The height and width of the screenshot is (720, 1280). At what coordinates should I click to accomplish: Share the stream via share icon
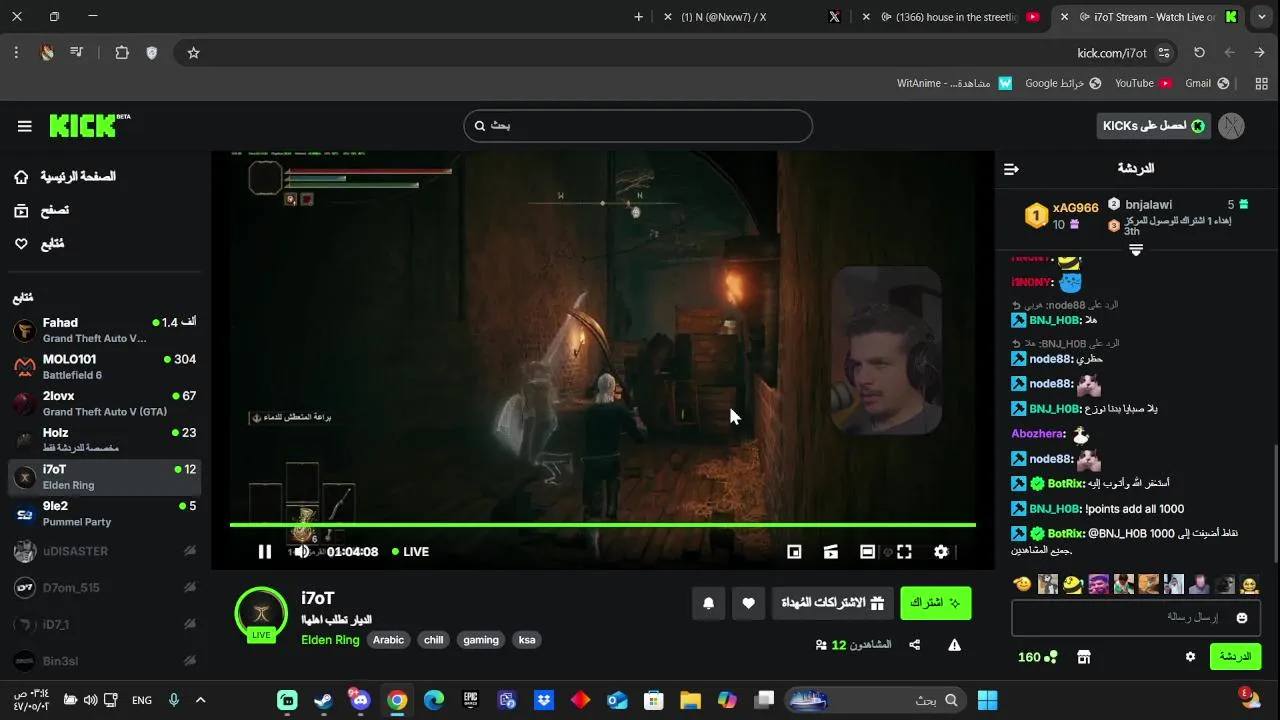tap(915, 645)
